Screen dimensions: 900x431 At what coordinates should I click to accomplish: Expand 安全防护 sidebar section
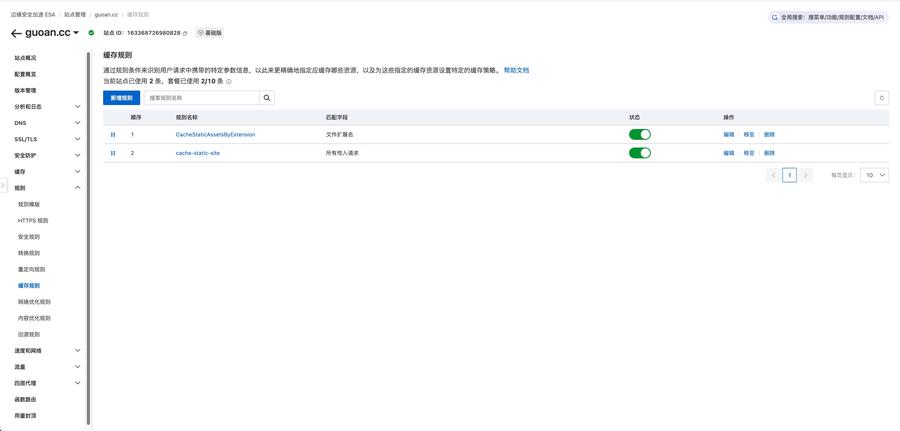pyautogui.click(x=77, y=156)
